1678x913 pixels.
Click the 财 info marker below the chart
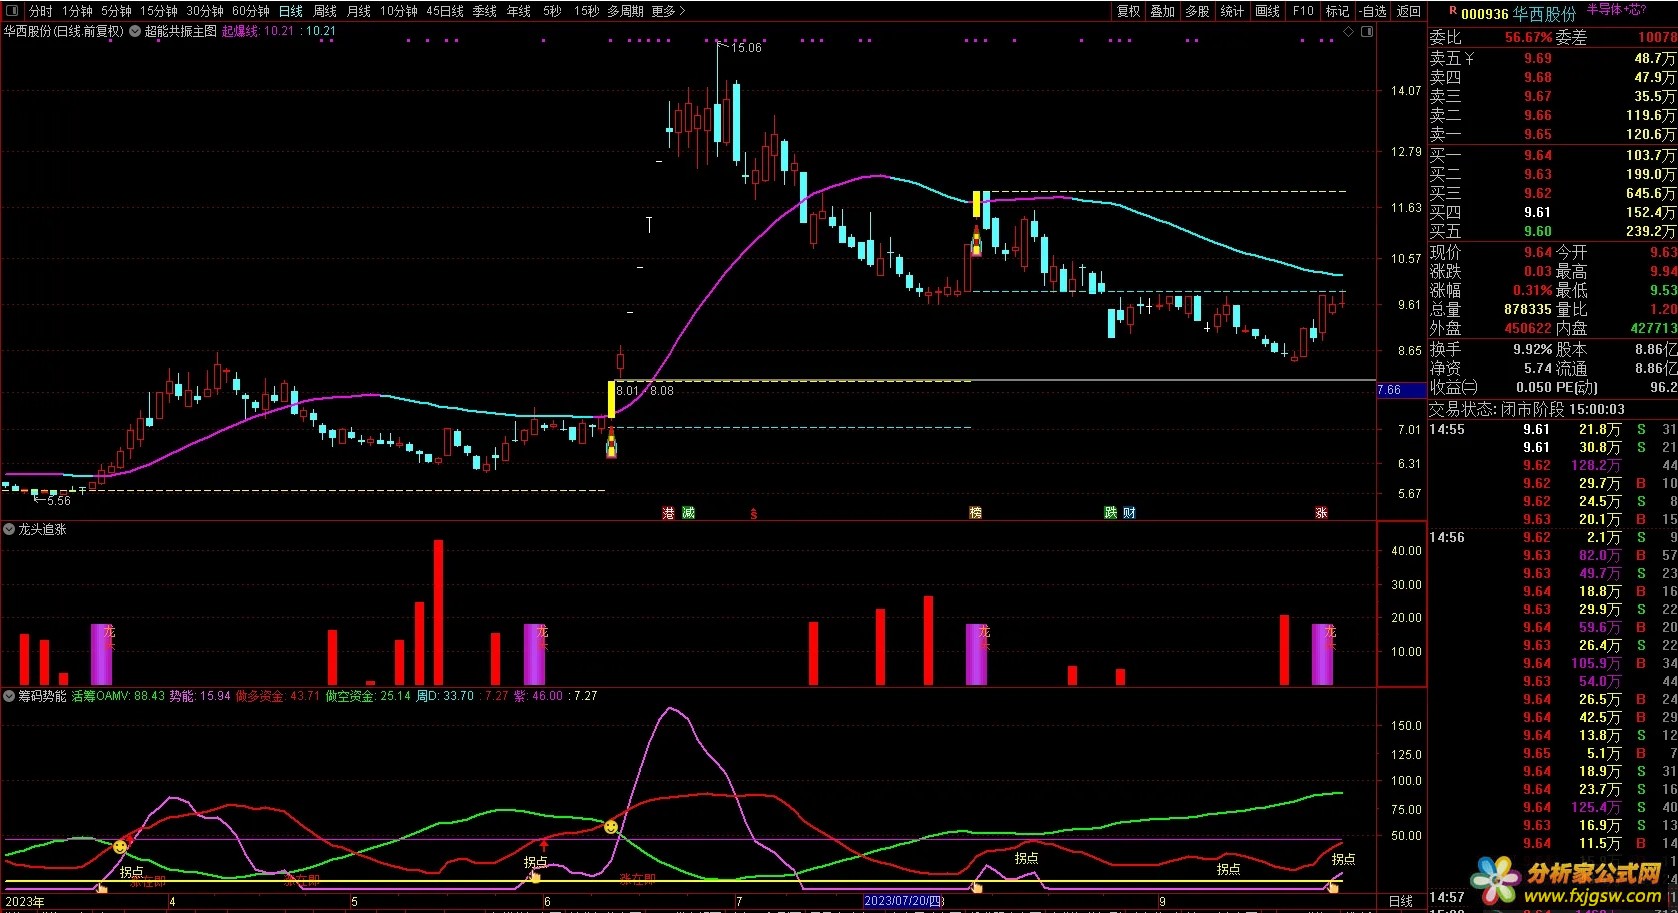[x=1129, y=512]
